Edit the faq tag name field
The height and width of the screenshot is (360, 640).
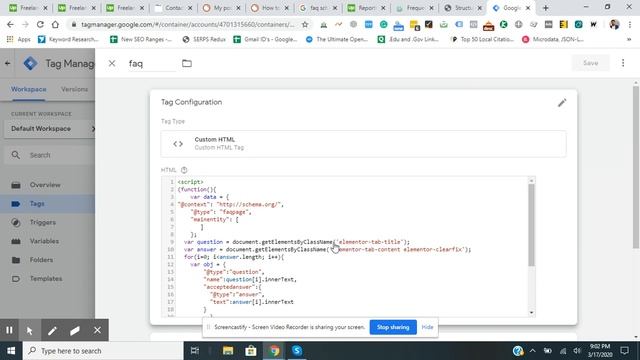click(x=152, y=64)
